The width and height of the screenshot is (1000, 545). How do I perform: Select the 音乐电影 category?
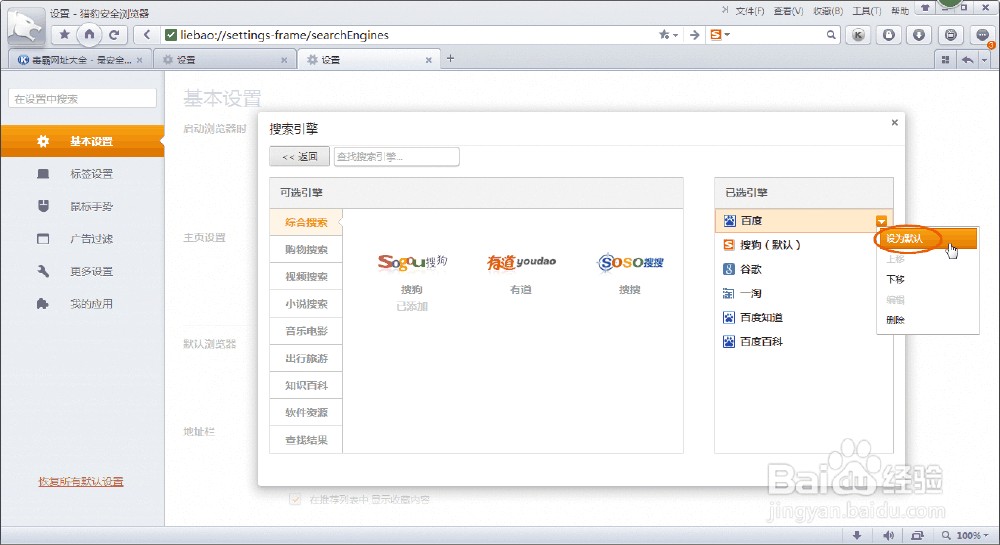coord(306,331)
